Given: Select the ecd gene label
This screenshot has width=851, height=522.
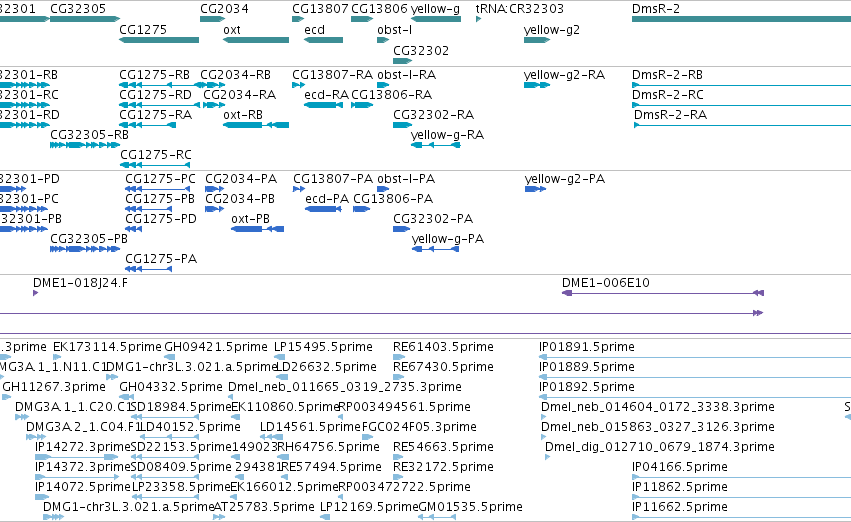Looking at the screenshot, I should tap(314, 30).
